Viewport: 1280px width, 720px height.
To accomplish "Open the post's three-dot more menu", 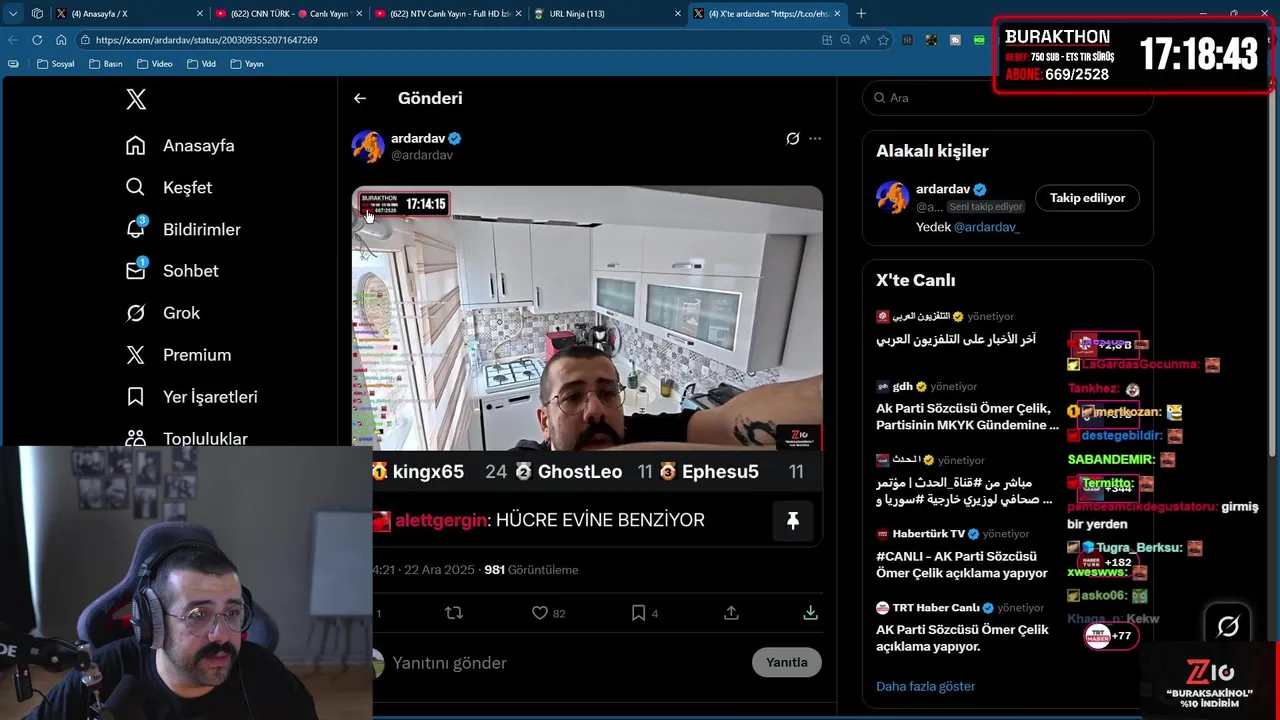I will [815, 139].
